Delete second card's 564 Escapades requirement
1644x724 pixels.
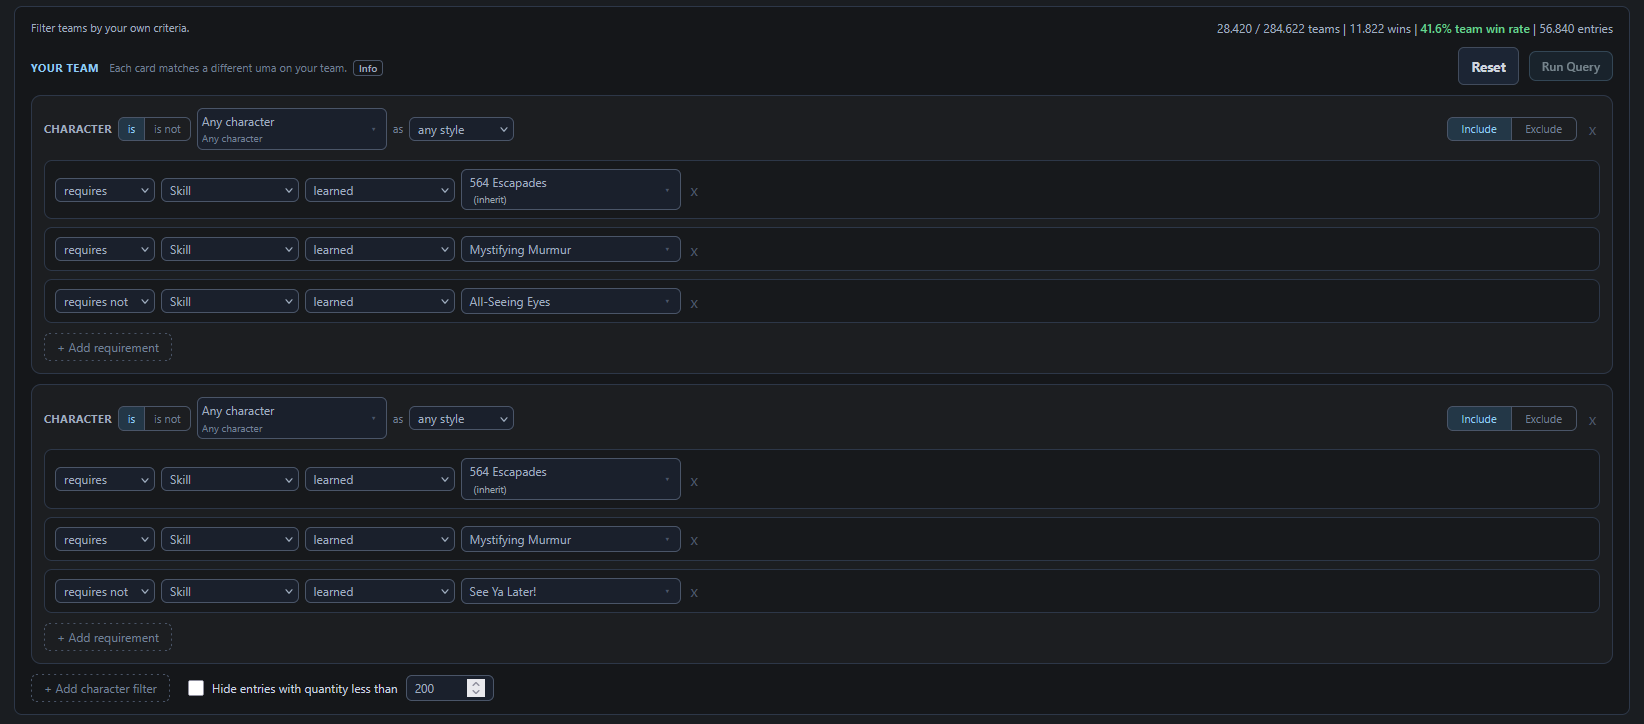coord(694,482)
